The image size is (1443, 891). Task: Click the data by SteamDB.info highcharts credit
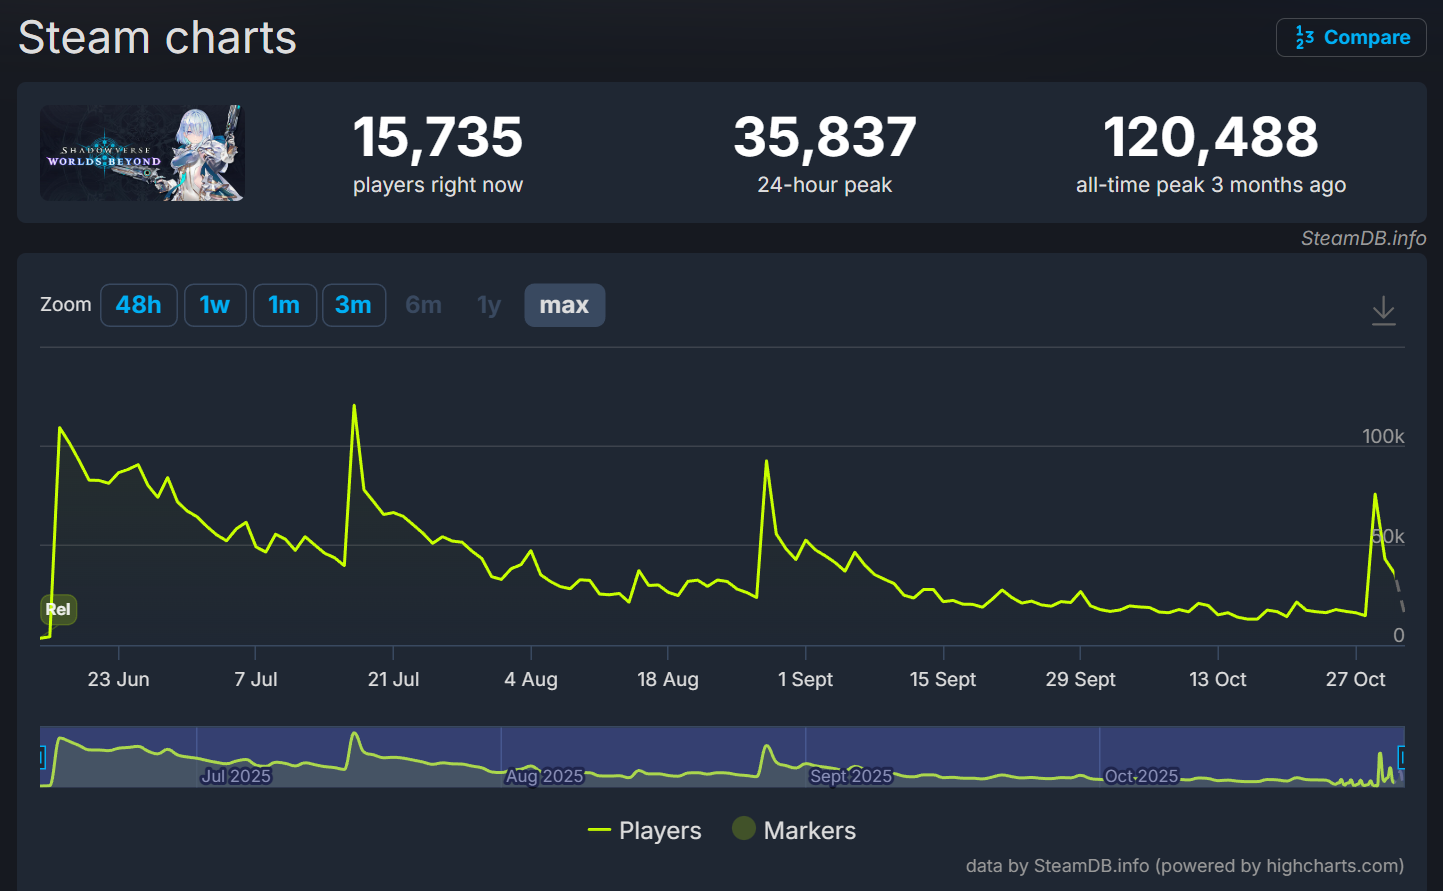pos(1185,866)
